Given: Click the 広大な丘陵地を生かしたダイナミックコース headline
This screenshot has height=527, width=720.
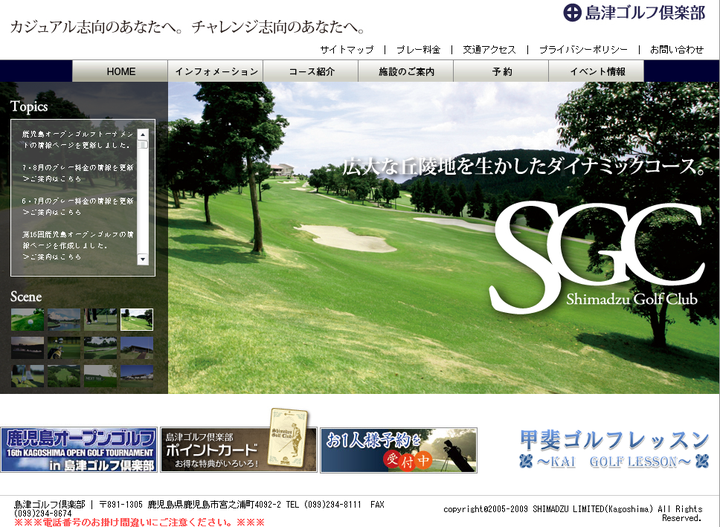Looking at the screenshot, I should click(523, 166).
